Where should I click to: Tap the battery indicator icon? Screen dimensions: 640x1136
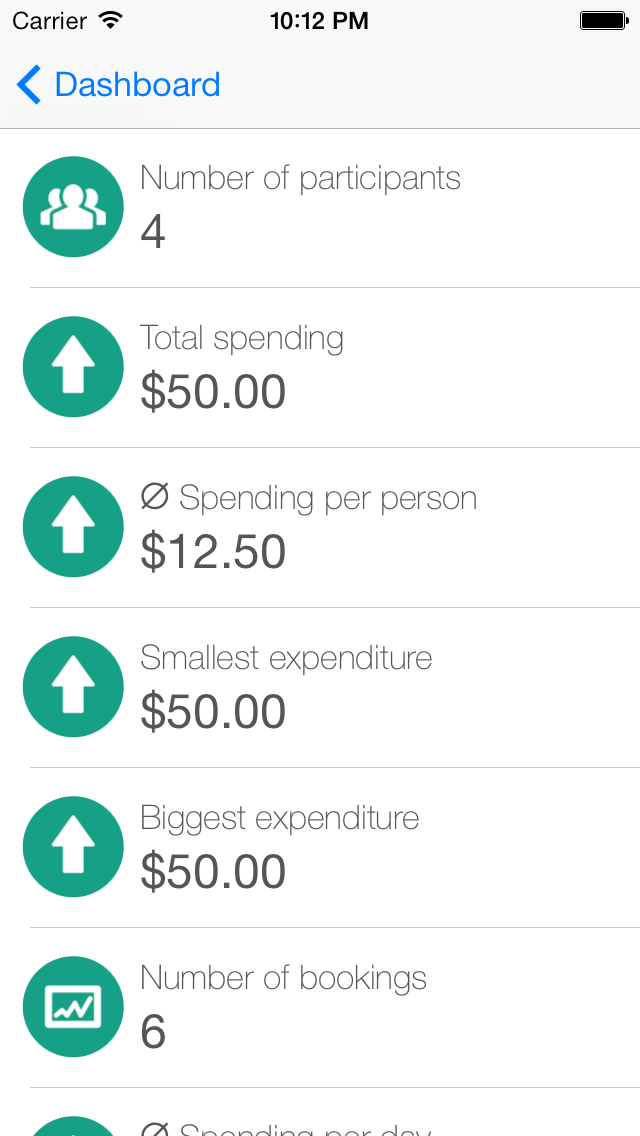pos(602,20)
